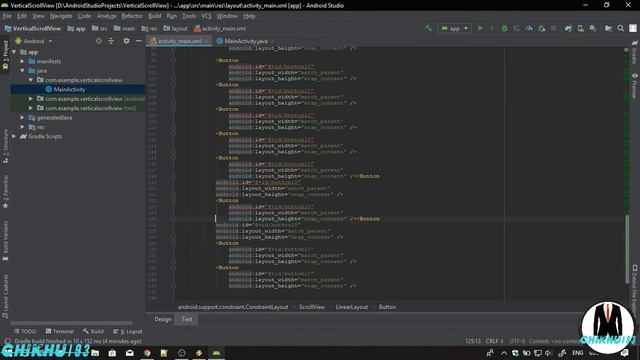Click the activity_main.xml navigation bar crumb

coord(220,29)
